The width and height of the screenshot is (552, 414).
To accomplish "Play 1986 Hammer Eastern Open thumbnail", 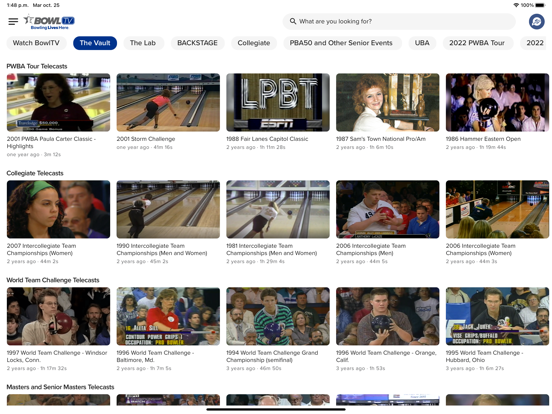I will [497, 102].
